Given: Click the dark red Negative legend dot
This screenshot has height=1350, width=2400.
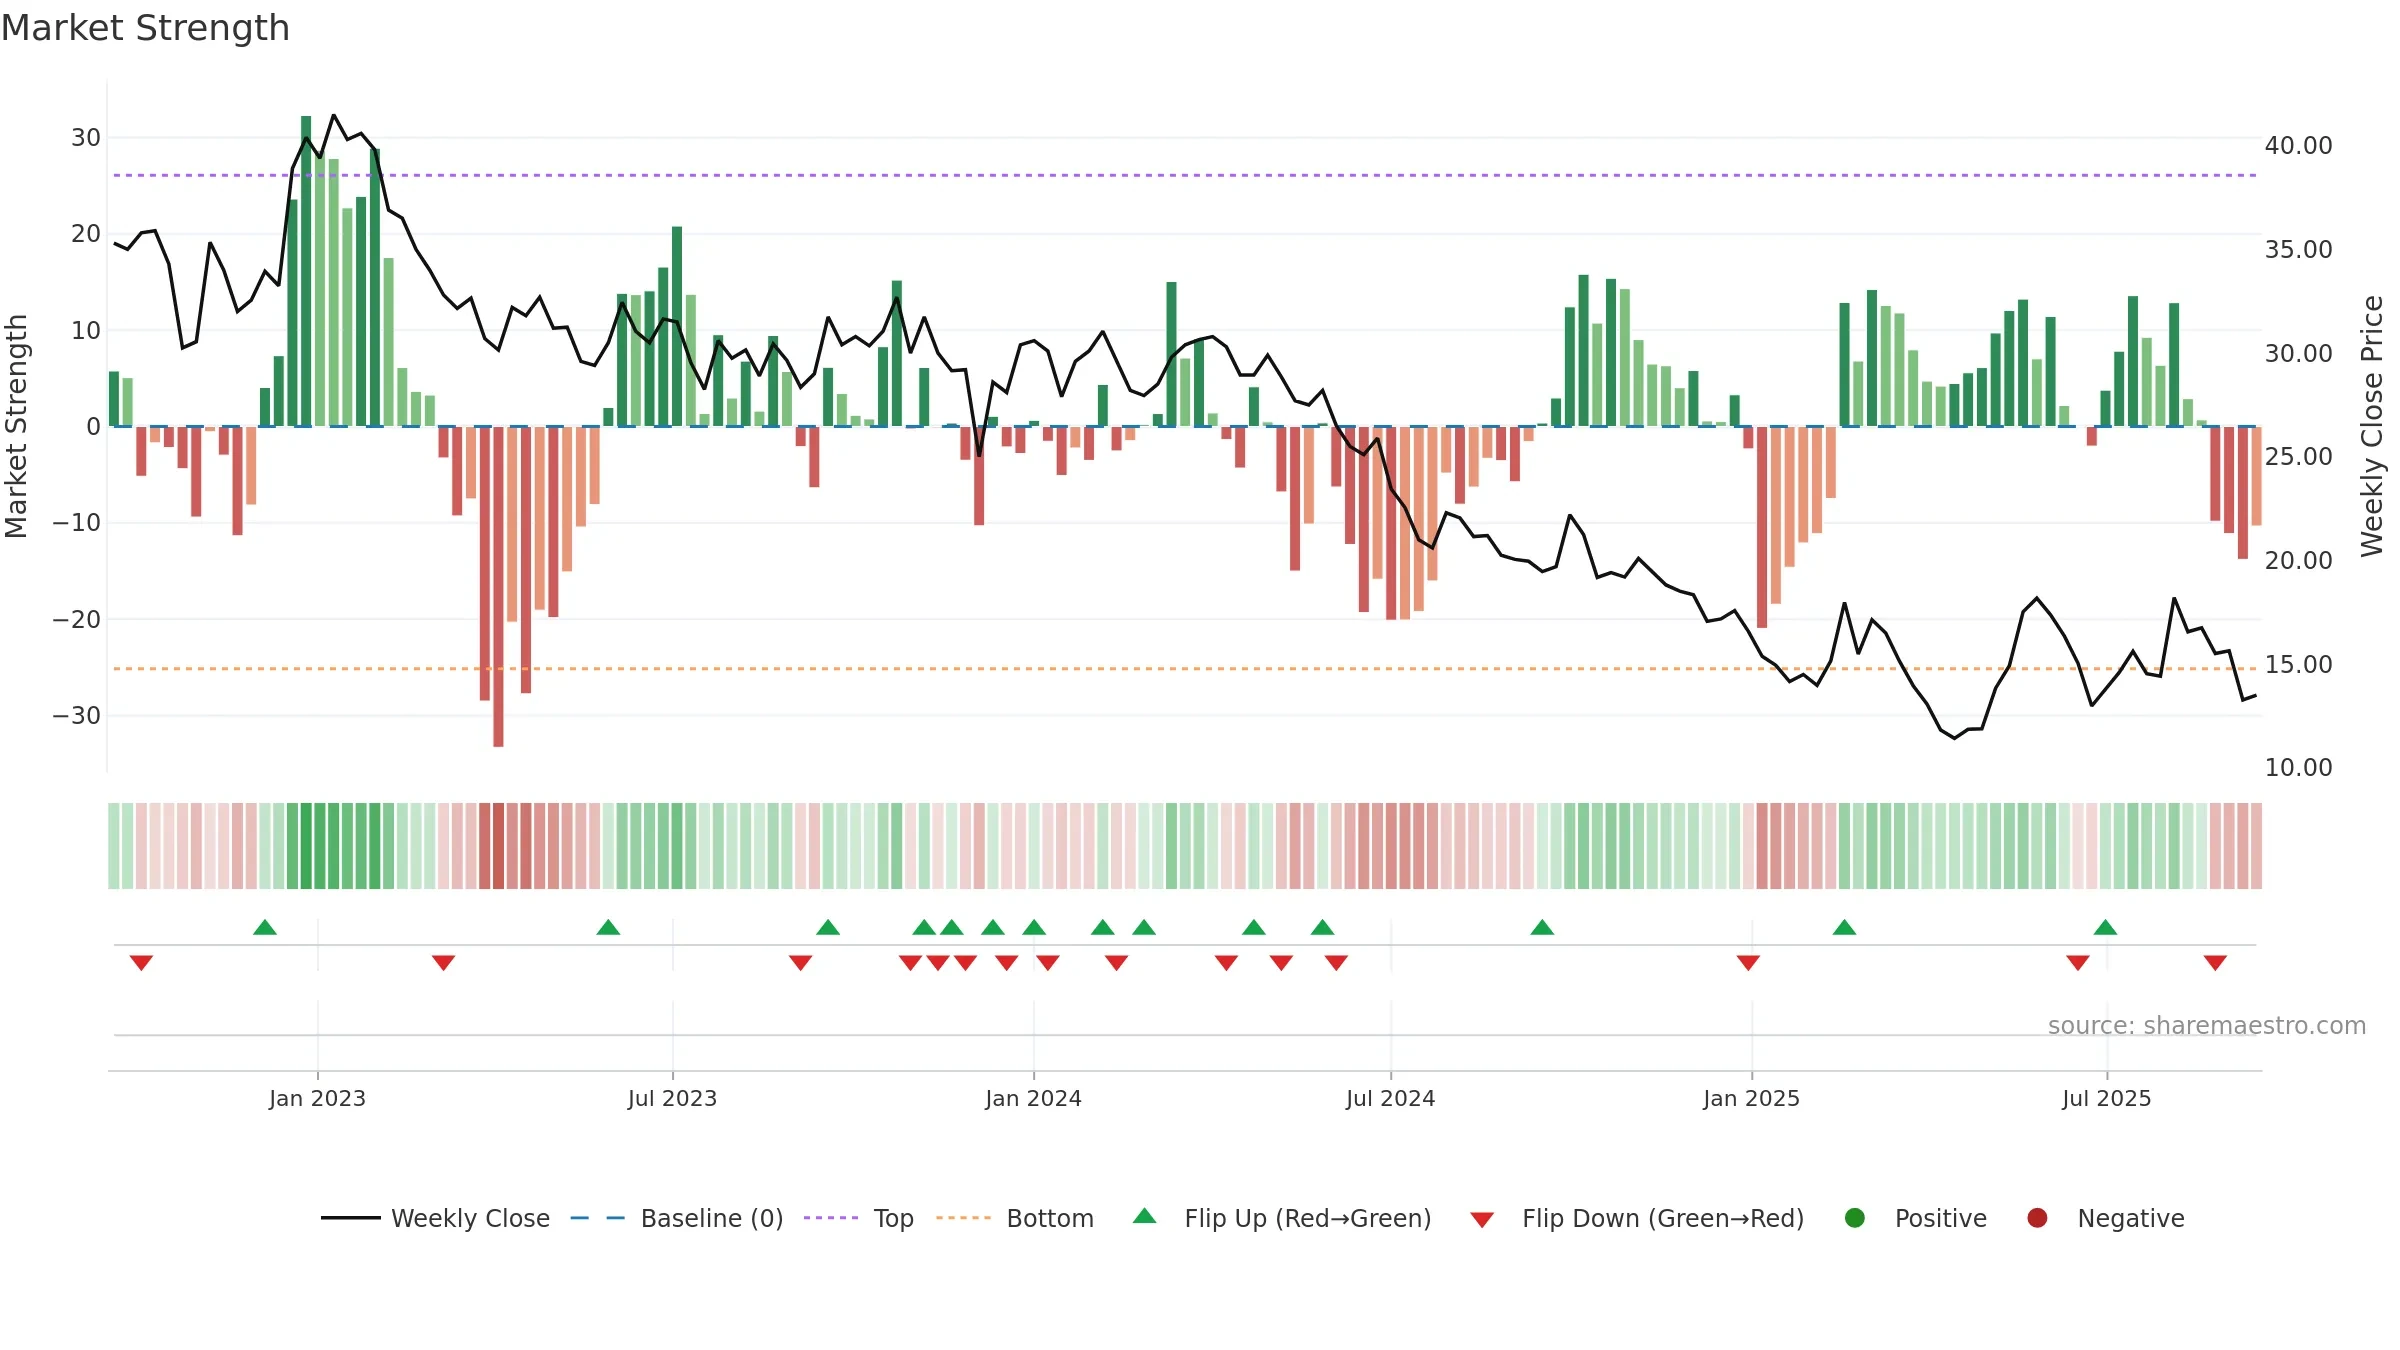Looking at the screenshot, I should [2037, 1218].
